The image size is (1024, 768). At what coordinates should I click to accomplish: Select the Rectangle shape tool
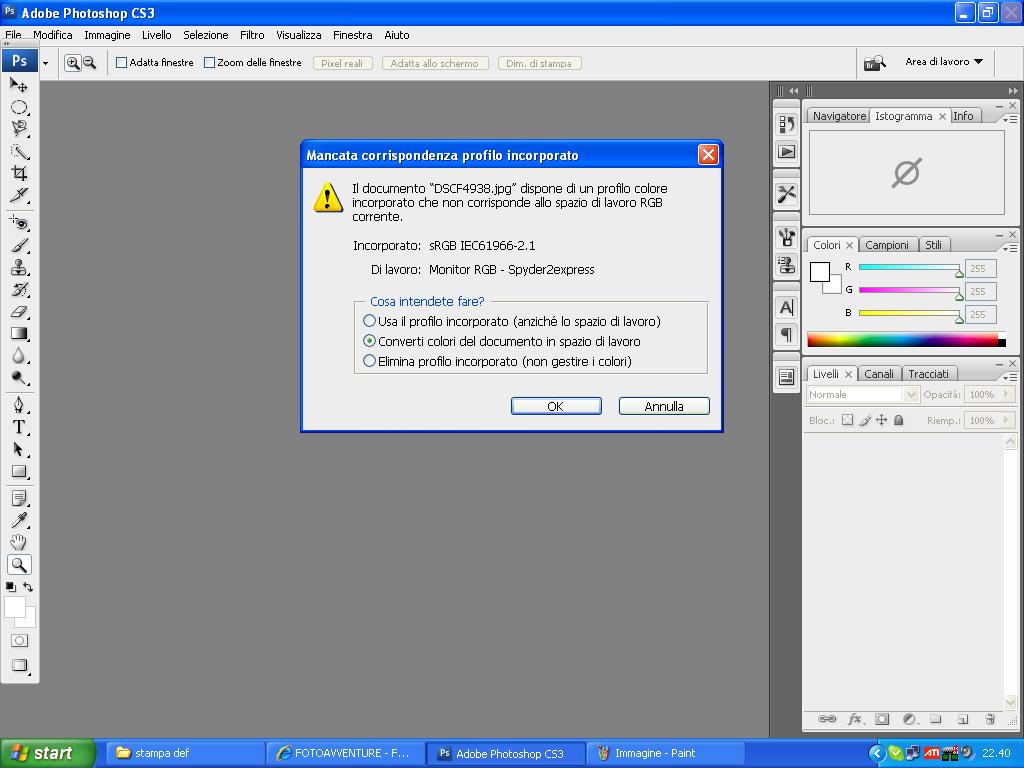coord(19,472)
